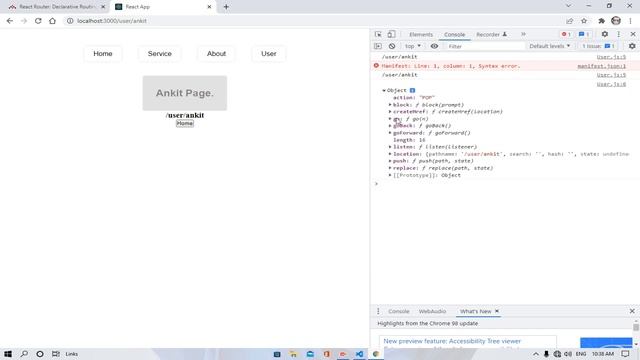Click the address bar URL
Image resolution: width=640 pixels, height=360 pixels.
tap(112, 21)
